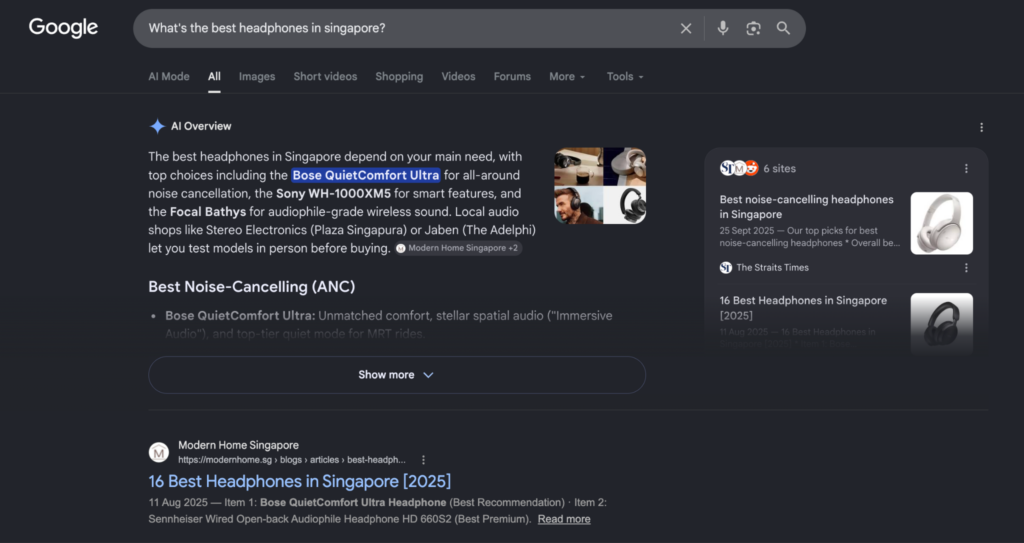Open AI Overview three-dot options menu
Image resolution: width=1024 pixels, height=543 pixels.
click(981, 127)
